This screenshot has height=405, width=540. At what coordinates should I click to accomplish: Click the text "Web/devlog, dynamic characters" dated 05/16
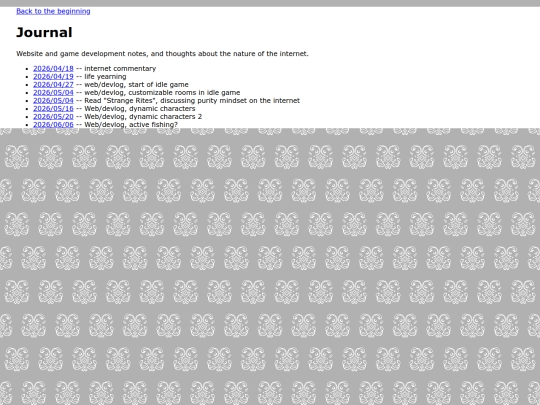coord(140,108)
